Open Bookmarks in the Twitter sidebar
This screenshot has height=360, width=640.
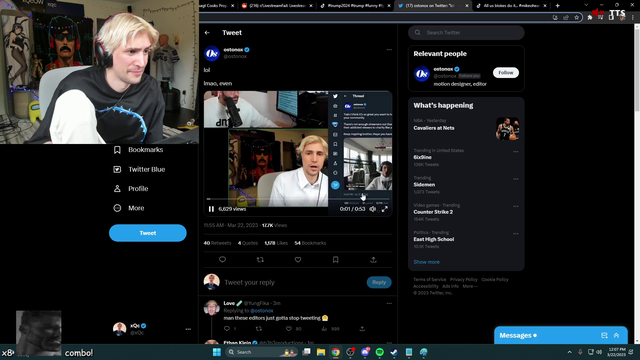coord(138,150)
